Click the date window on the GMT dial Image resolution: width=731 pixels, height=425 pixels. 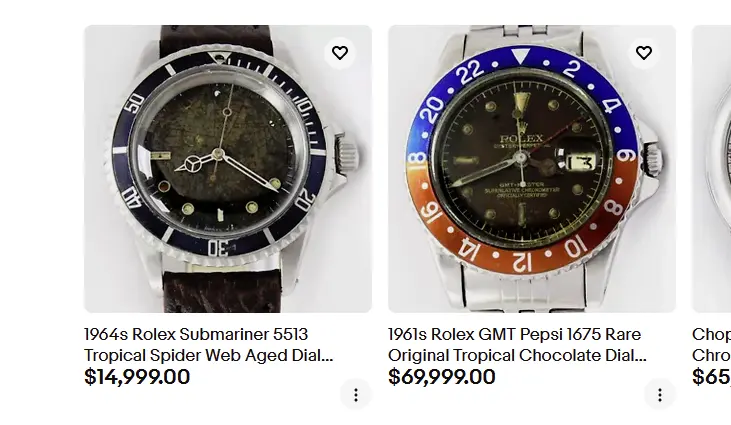tap(580, 162)
